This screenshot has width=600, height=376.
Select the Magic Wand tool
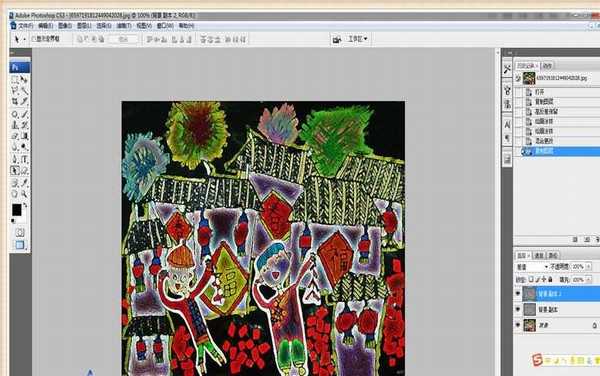coord(24,91)
